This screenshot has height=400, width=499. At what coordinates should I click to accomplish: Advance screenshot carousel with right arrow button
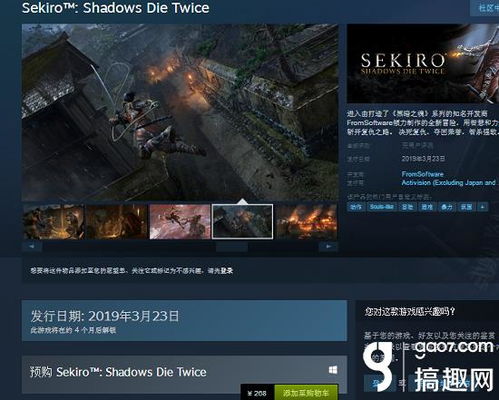[328, 247]
